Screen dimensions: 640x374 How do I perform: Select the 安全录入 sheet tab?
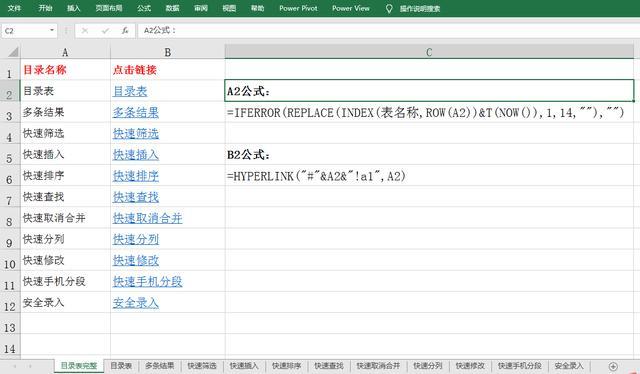pos(569,366)
